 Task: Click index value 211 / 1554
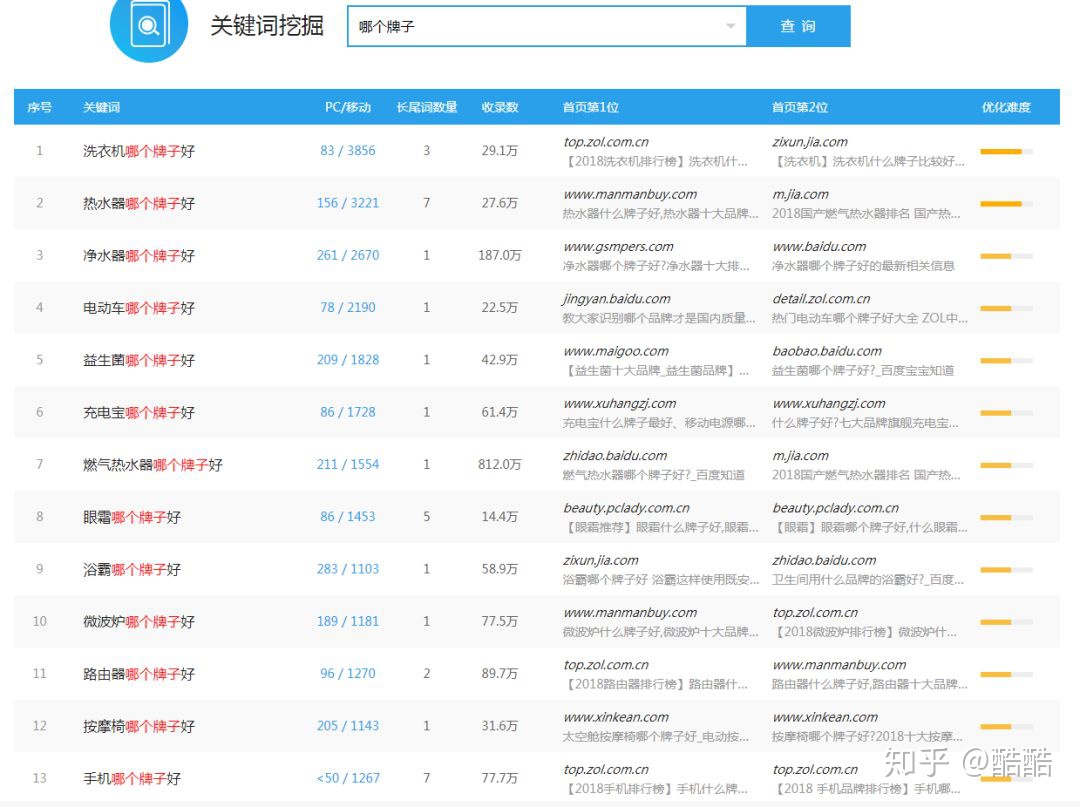(x=348, y=465)
